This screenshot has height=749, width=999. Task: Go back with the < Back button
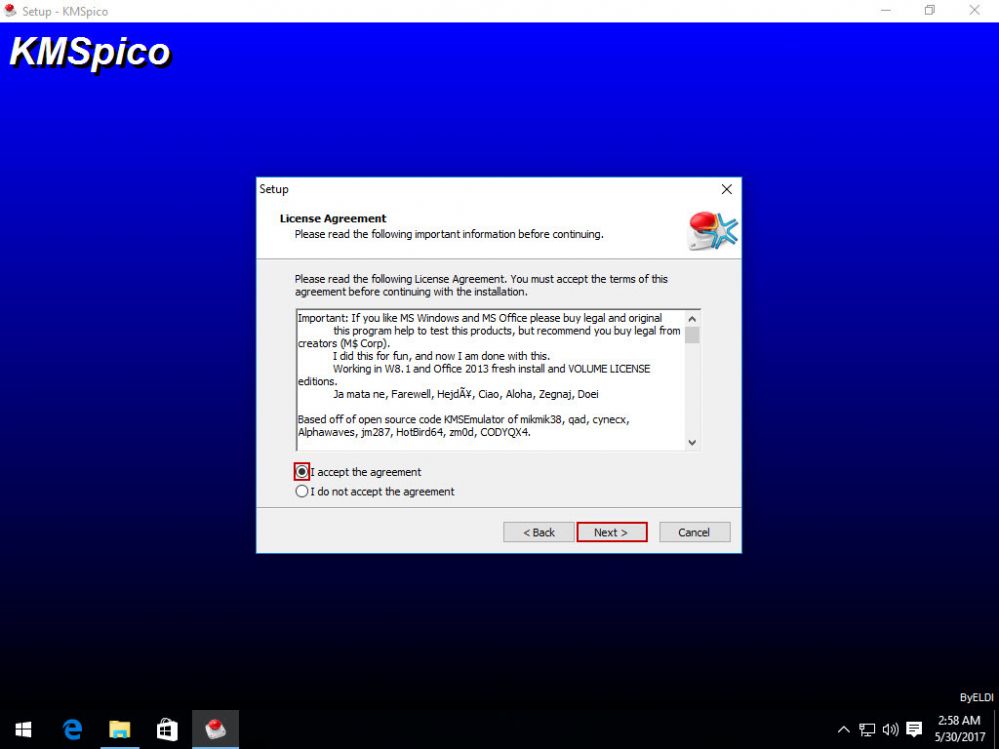[539, 532]
